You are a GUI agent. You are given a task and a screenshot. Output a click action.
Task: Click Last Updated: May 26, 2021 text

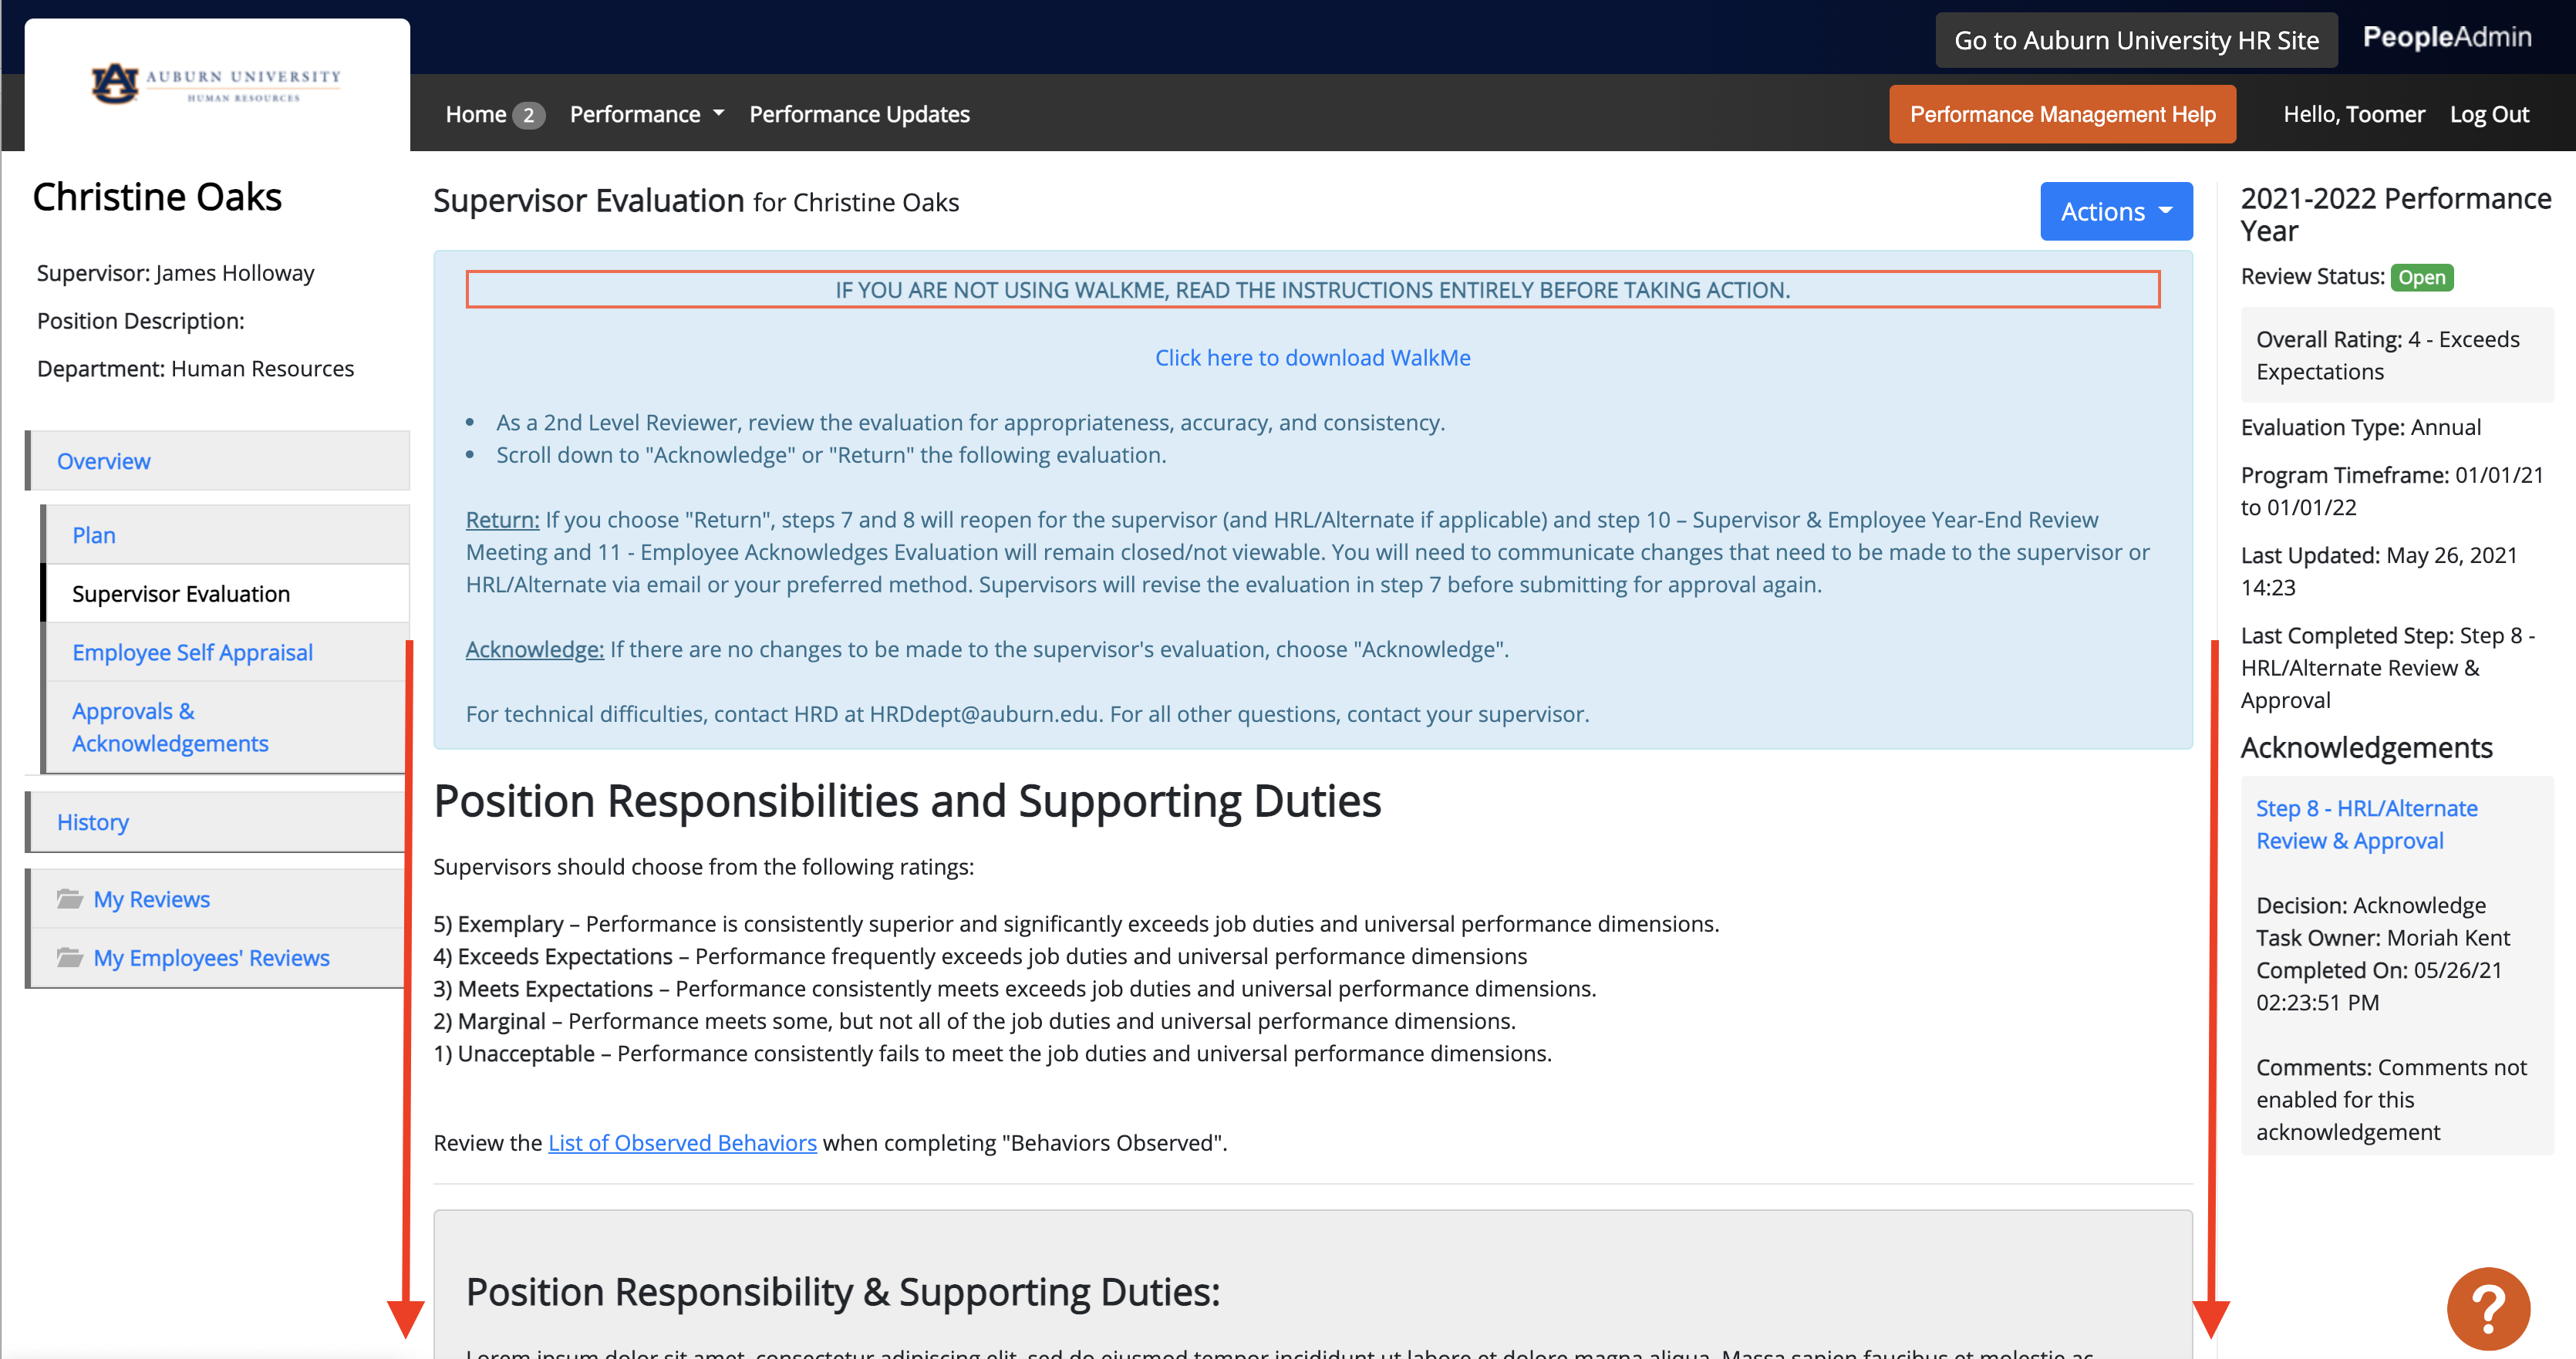[2379, 571]
